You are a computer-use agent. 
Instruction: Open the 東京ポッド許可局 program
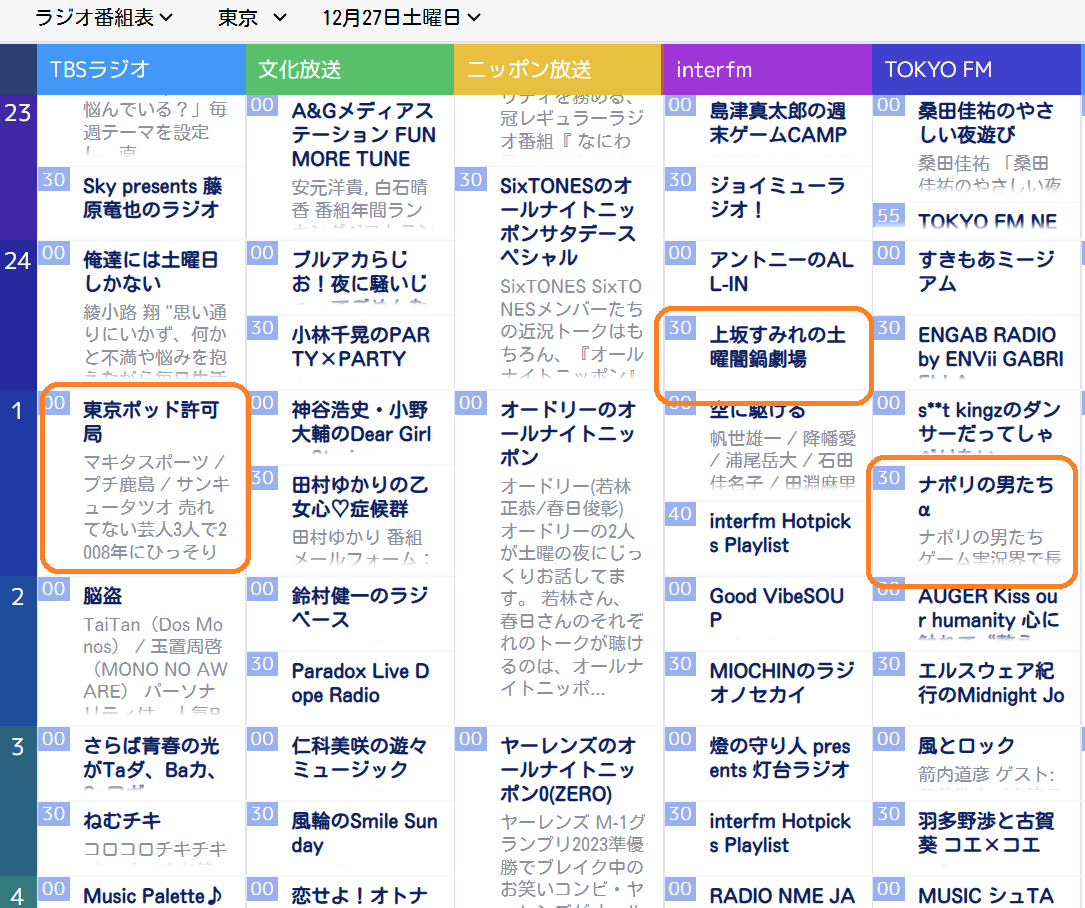(x=150, y=422)
